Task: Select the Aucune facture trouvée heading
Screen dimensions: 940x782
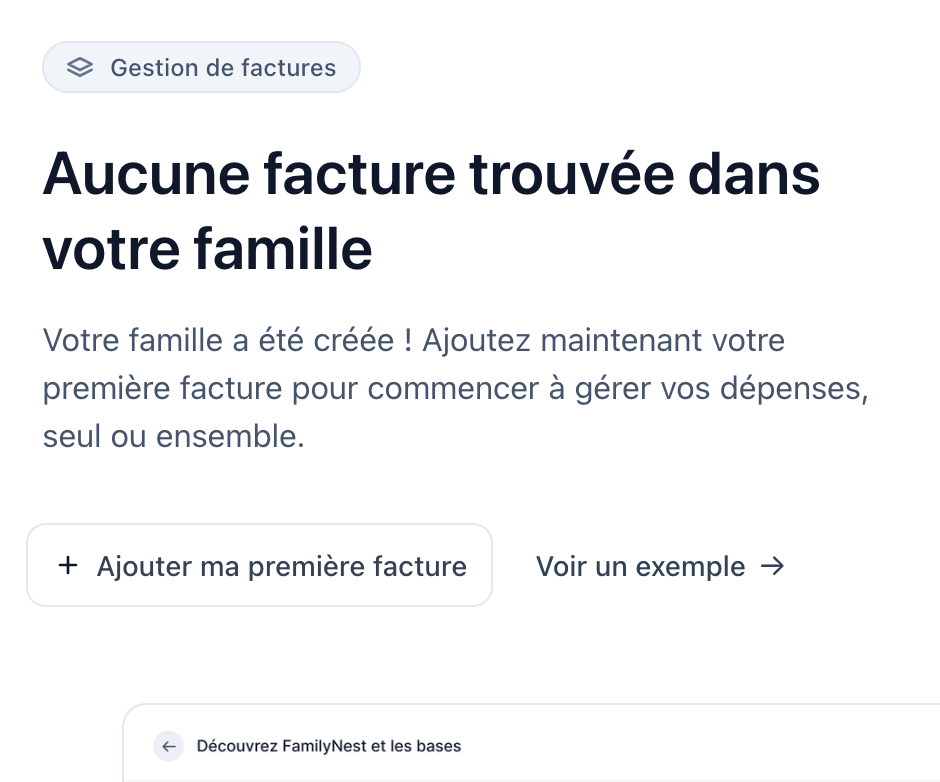Action: click(x=431, y=210)
